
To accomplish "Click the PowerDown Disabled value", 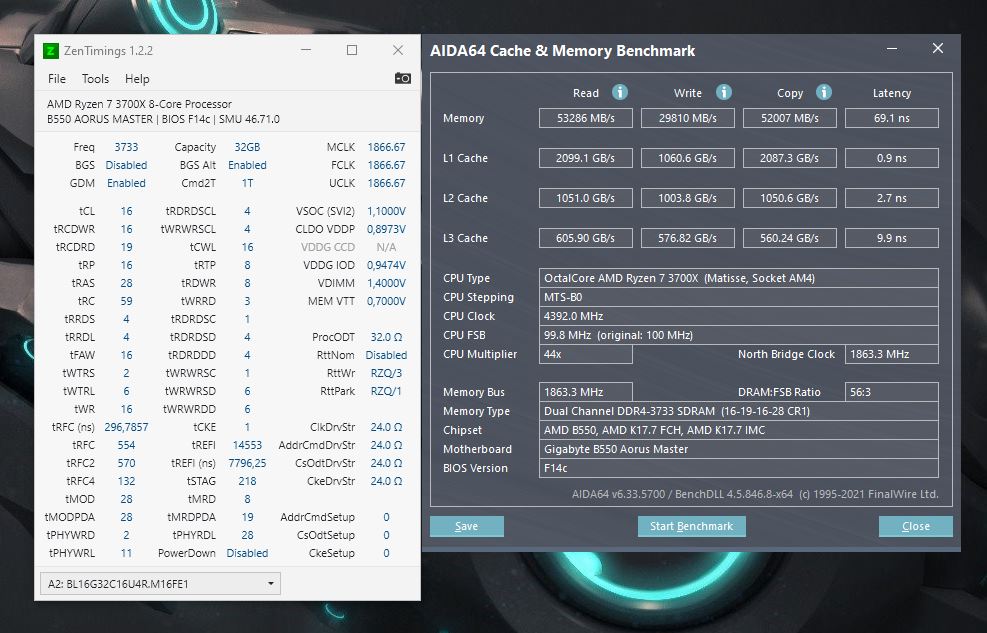I will tap(247, 553).
